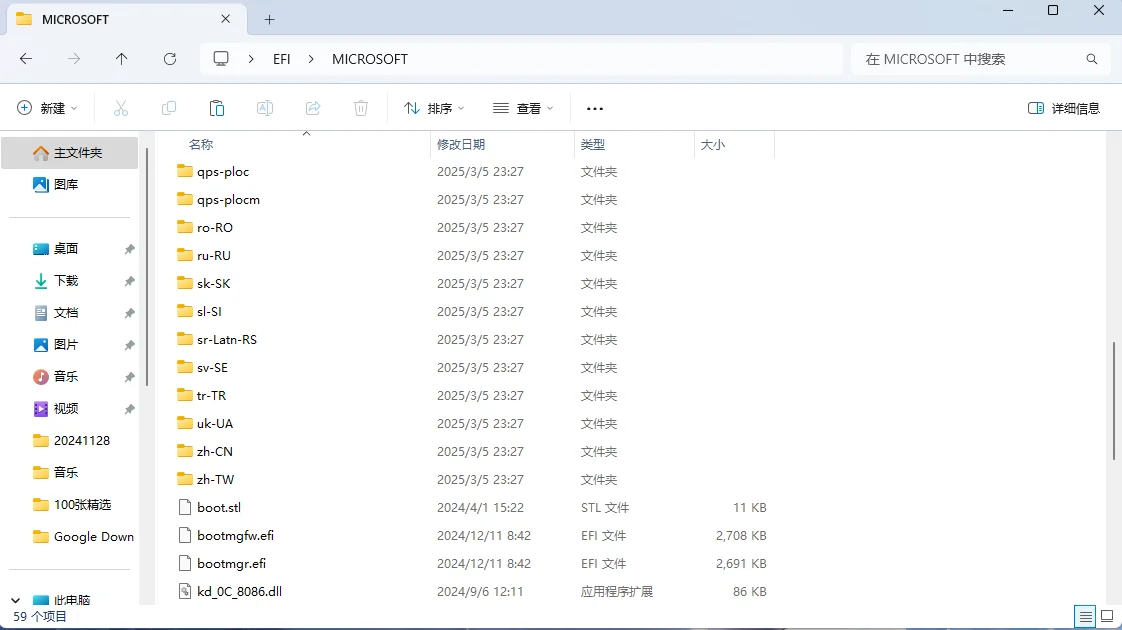1122x630 pixels.
Task: Click the sidebar vertical scrollbar
Action: (147, 266)
